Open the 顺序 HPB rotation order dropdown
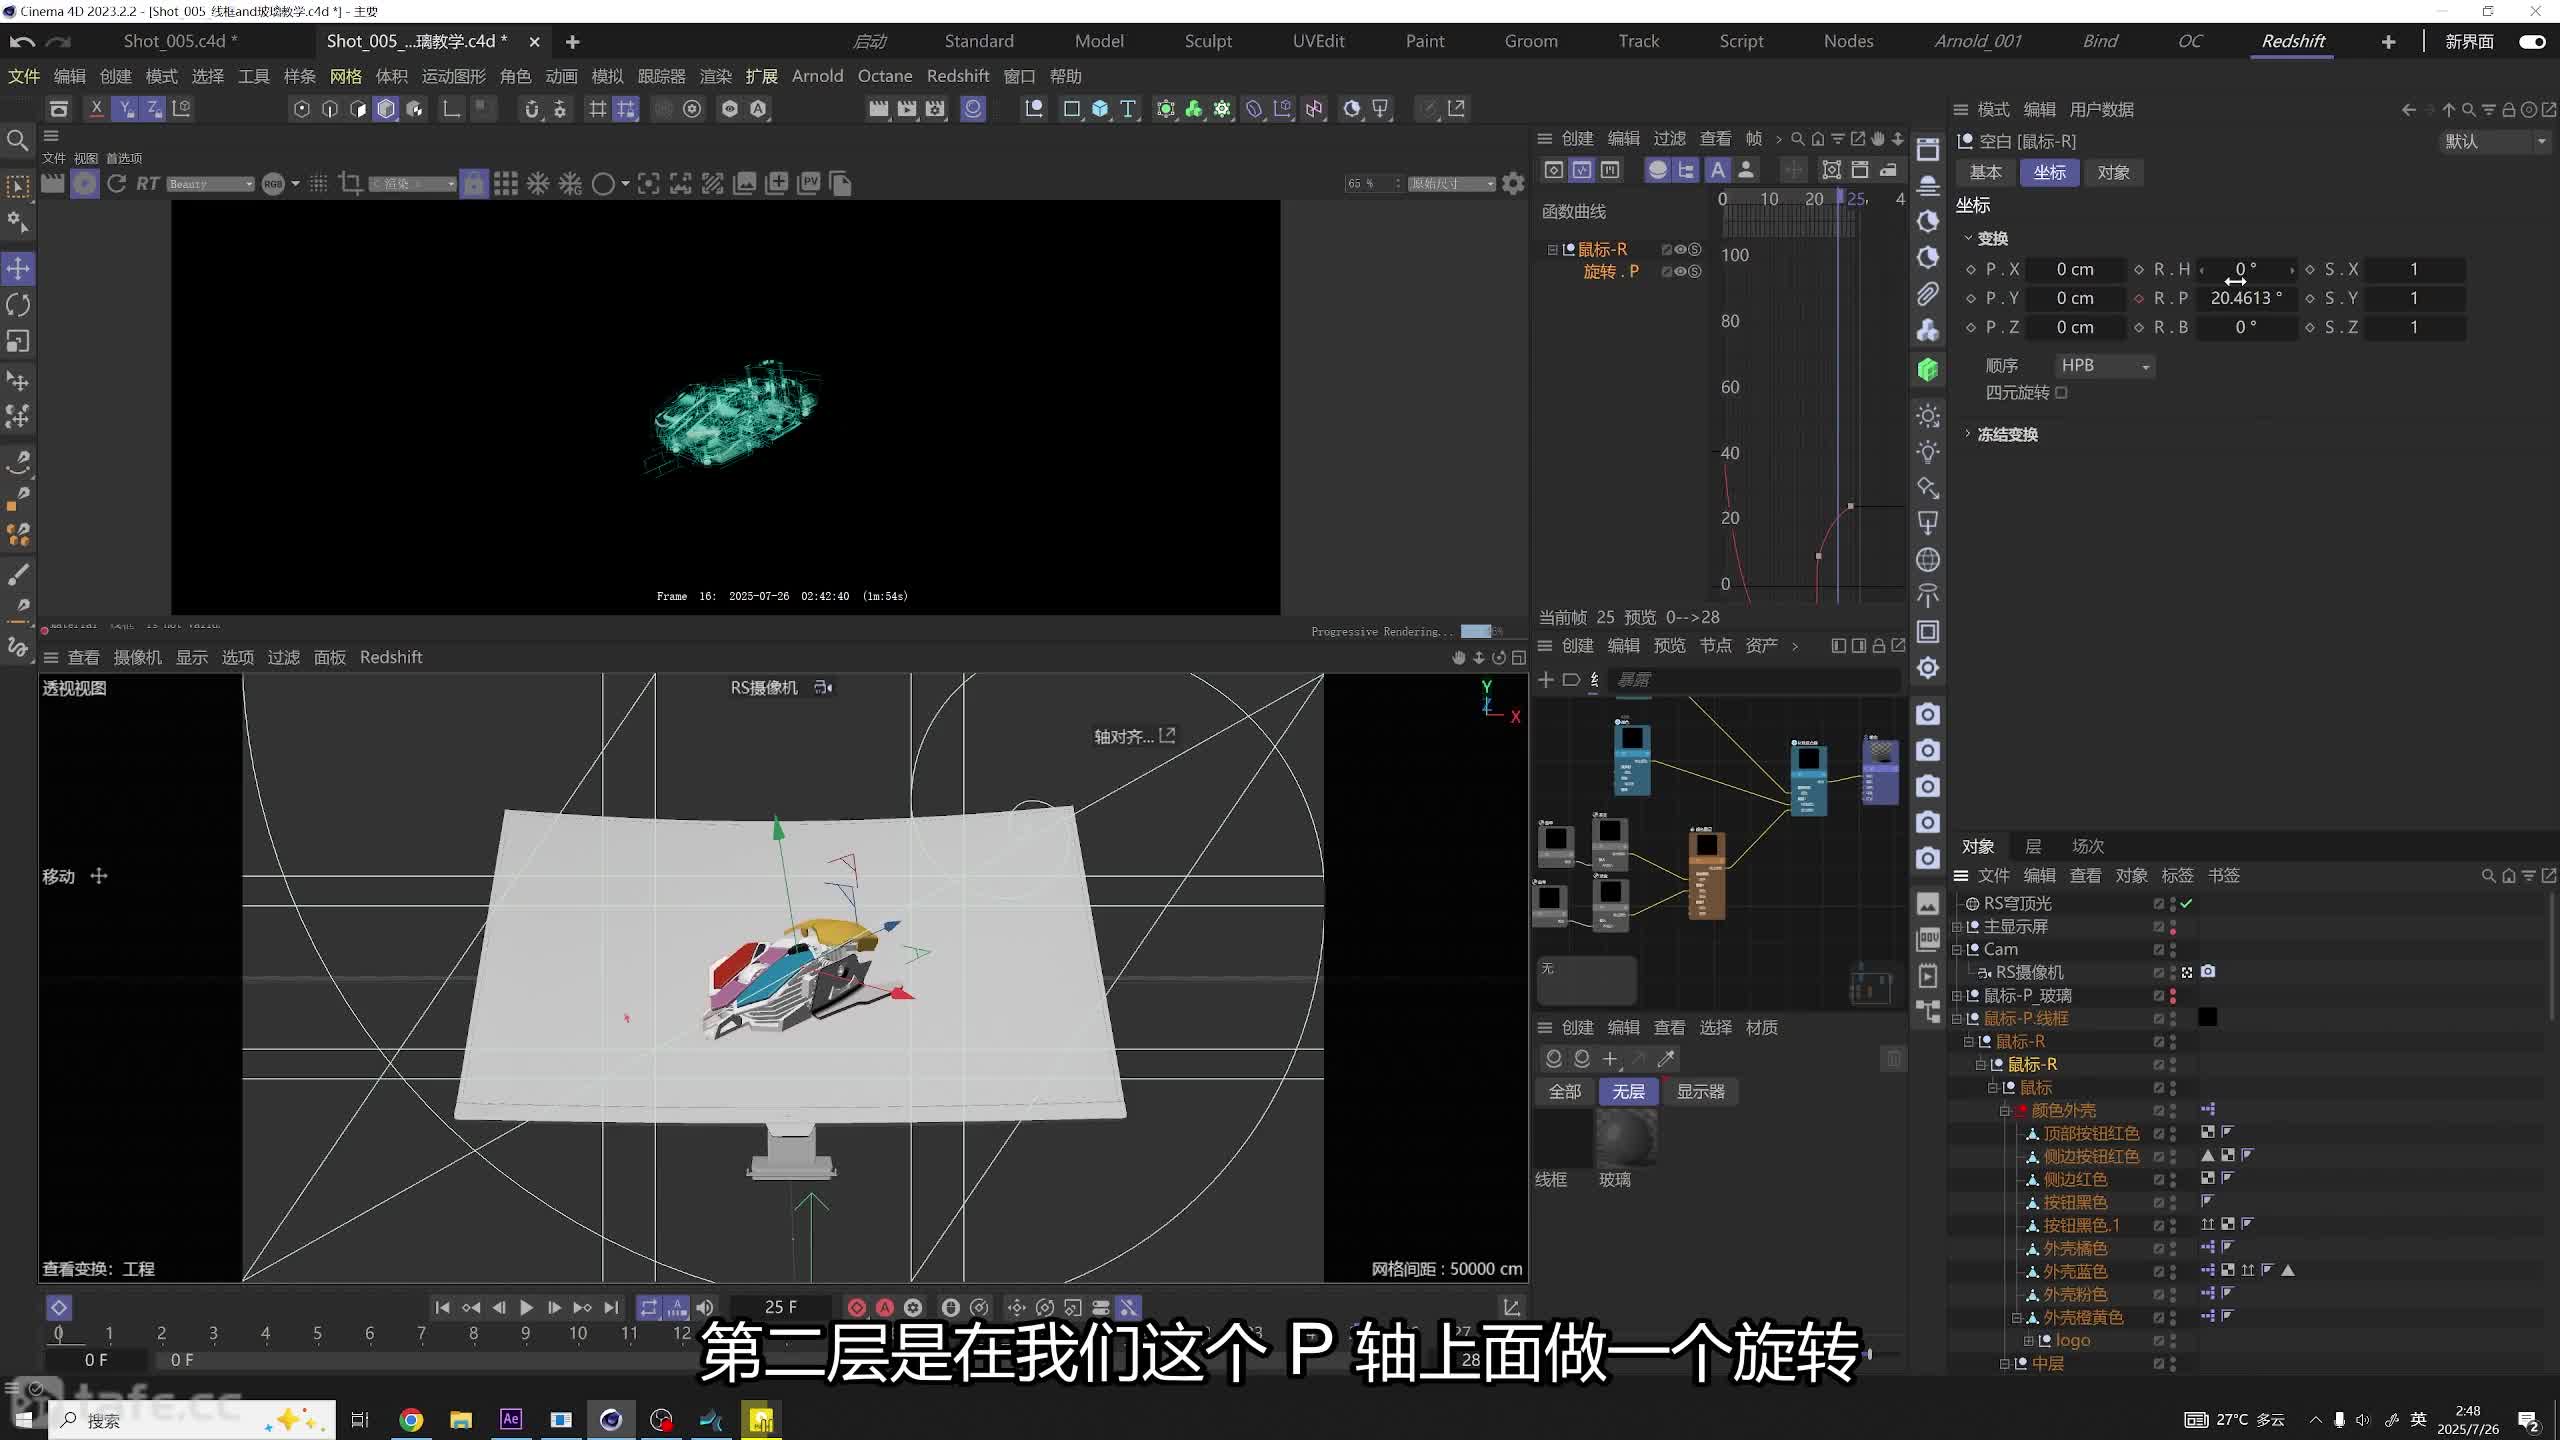Screen dimensions: 2560x1440 tap(2104, 366)
